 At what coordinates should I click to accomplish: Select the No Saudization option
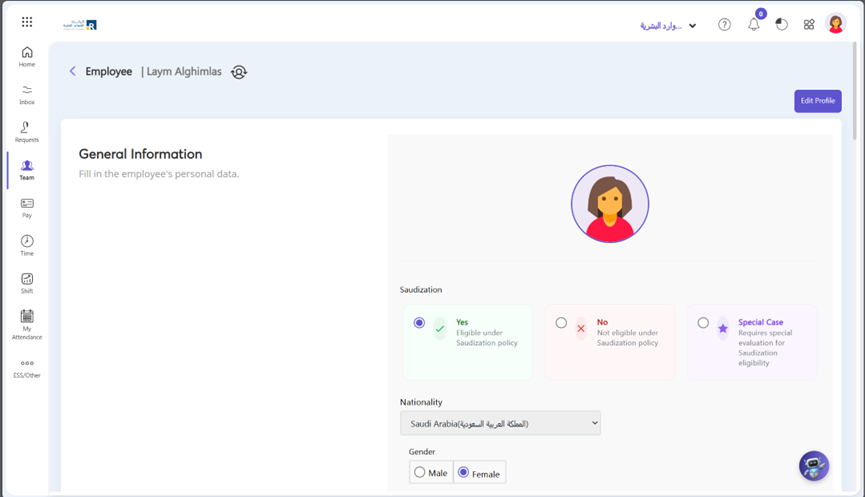pyautogui.click(x=561, y=323)
